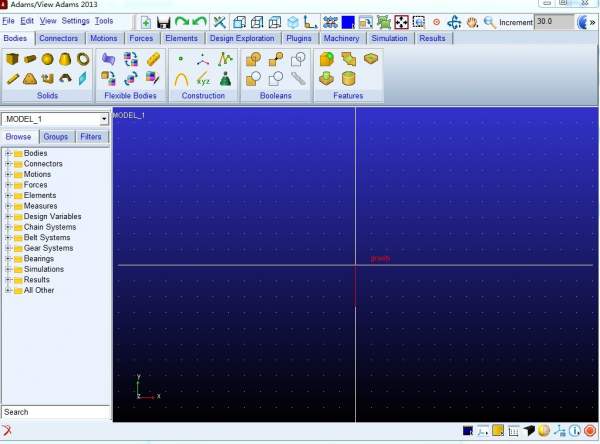
Task: Select the Simulations tree item
Action: pyautogui.click(x=44, y=269)
